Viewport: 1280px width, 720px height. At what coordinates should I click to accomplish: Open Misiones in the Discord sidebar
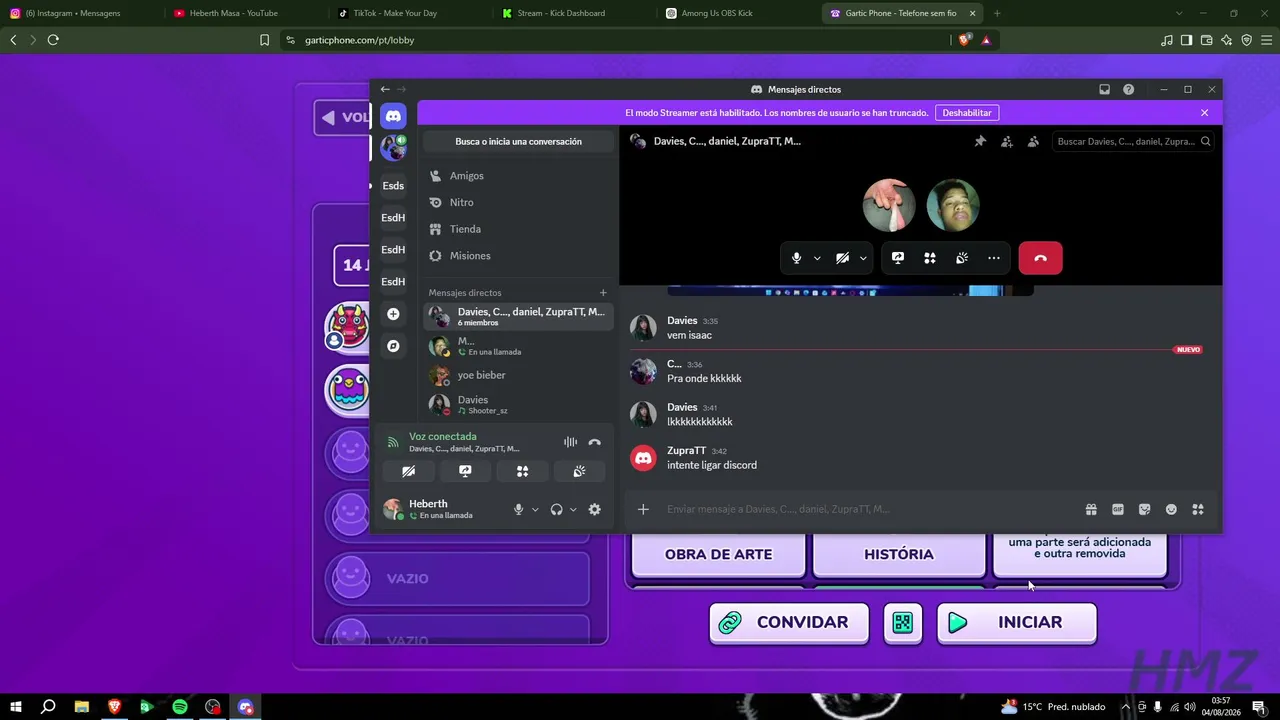pos(518,256)
